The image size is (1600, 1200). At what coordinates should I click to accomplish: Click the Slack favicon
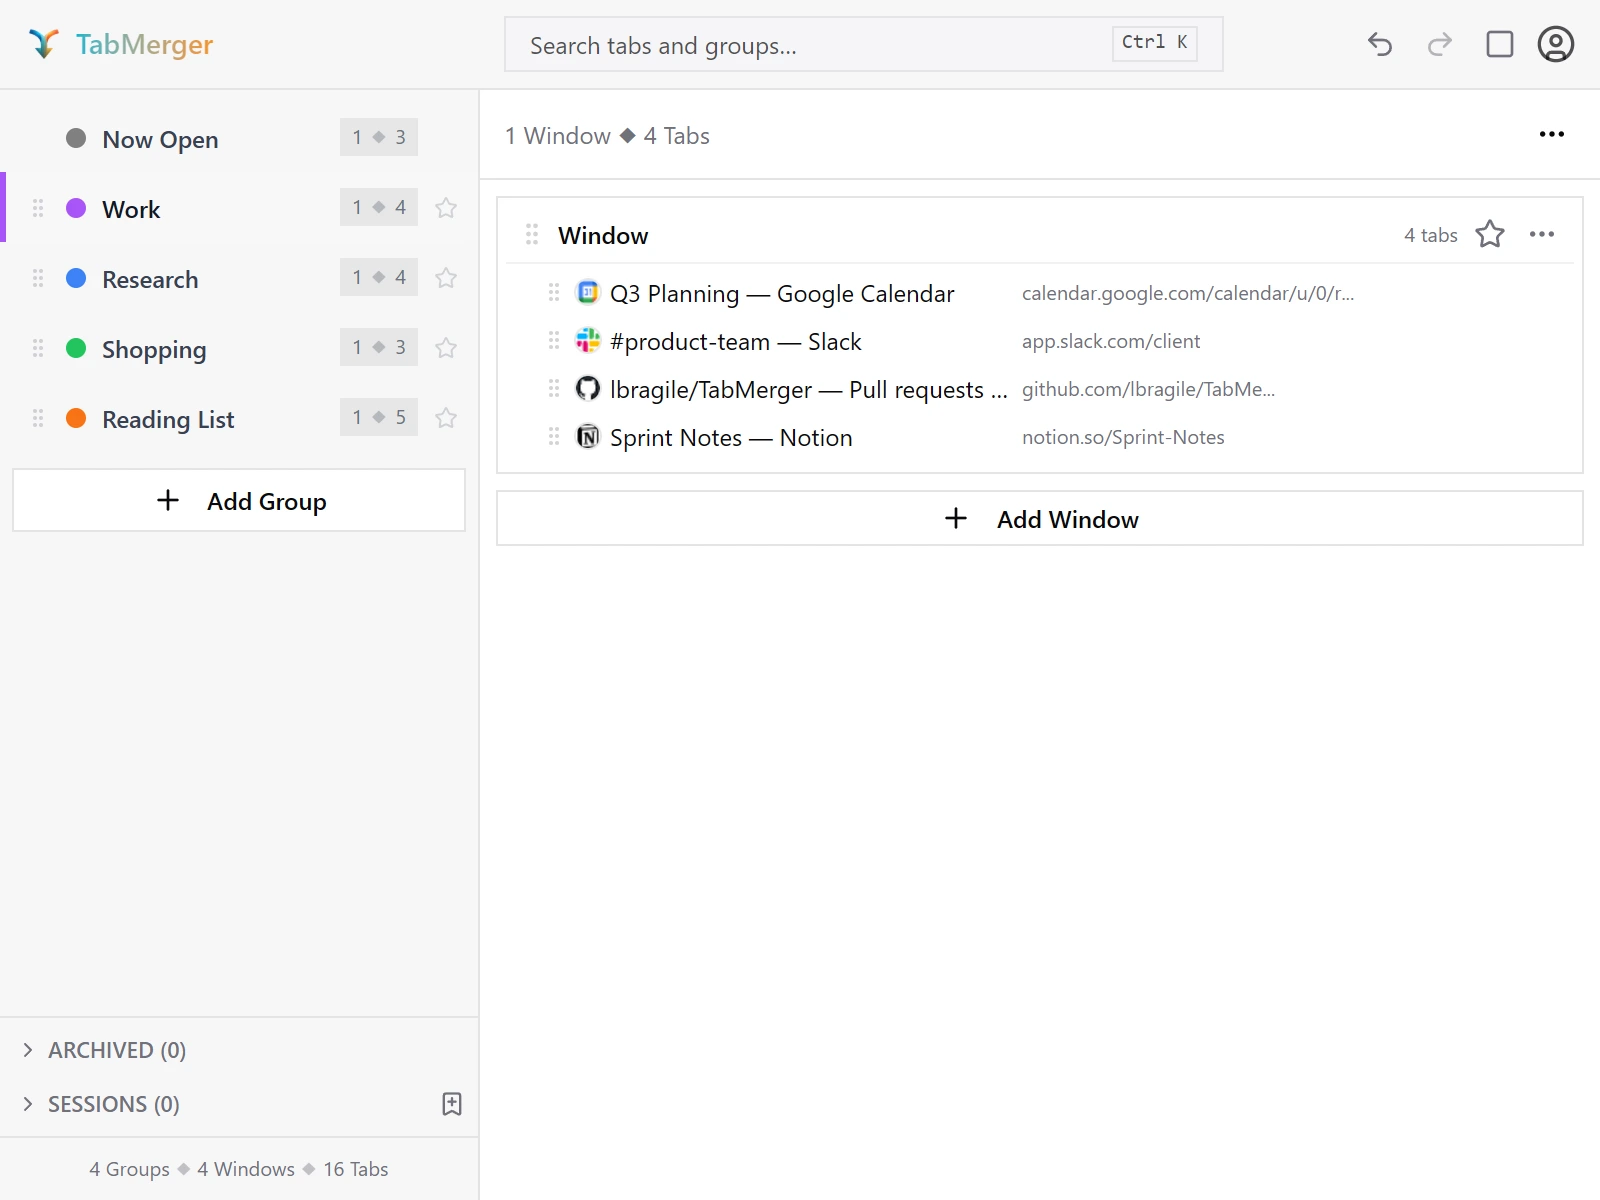588,340
